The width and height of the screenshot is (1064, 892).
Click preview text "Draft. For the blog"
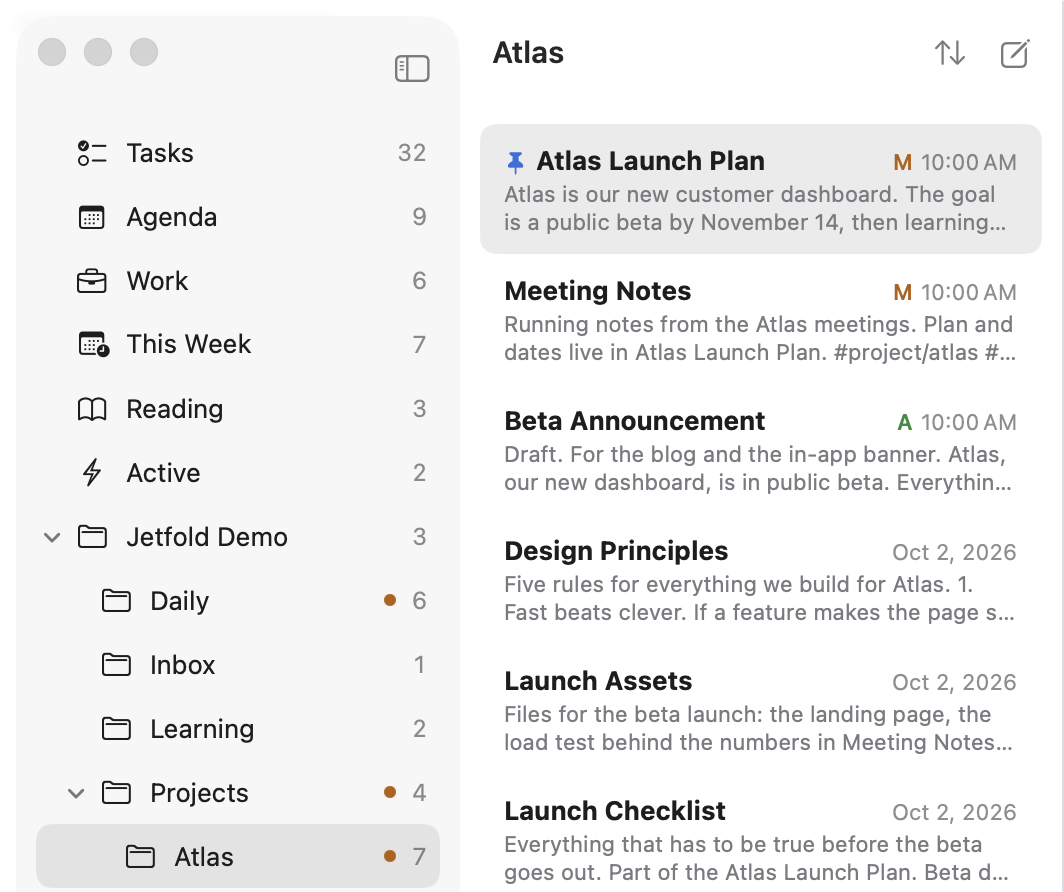click(601, 454)
